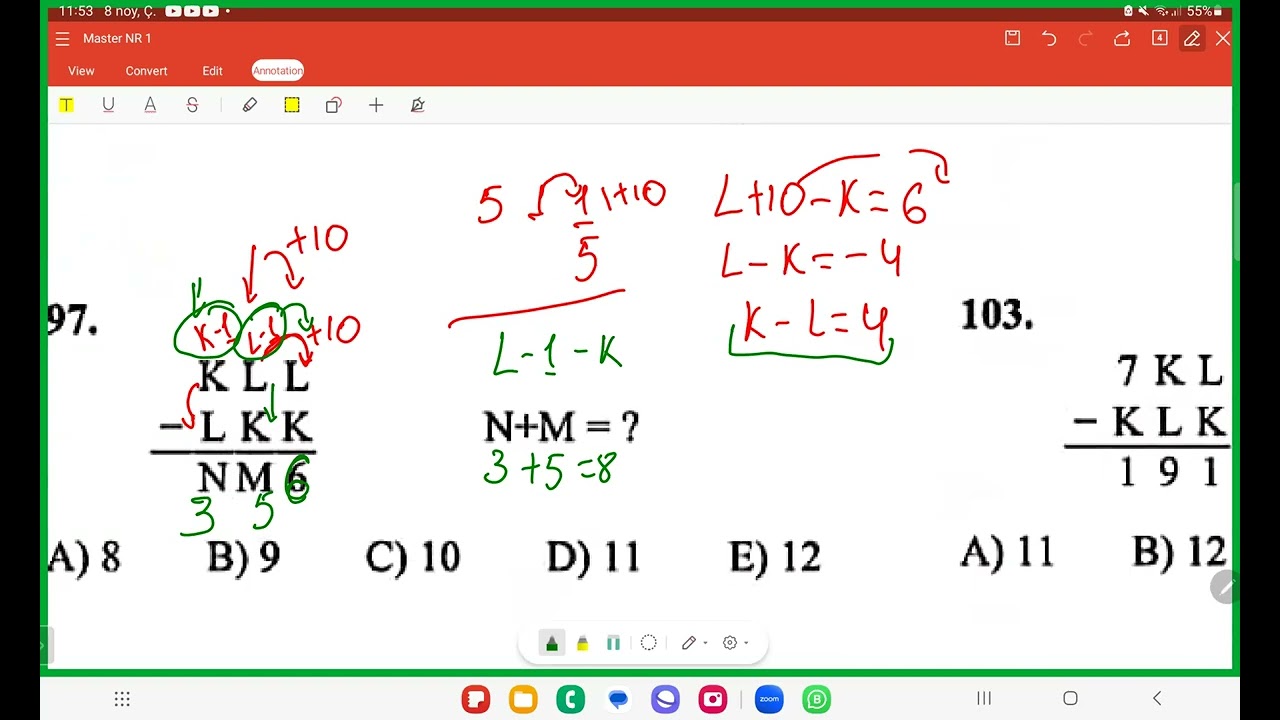Viewport: 1280px width, 720px height.
Task: Select the underline annotation tool
Action: pos(108,105)
